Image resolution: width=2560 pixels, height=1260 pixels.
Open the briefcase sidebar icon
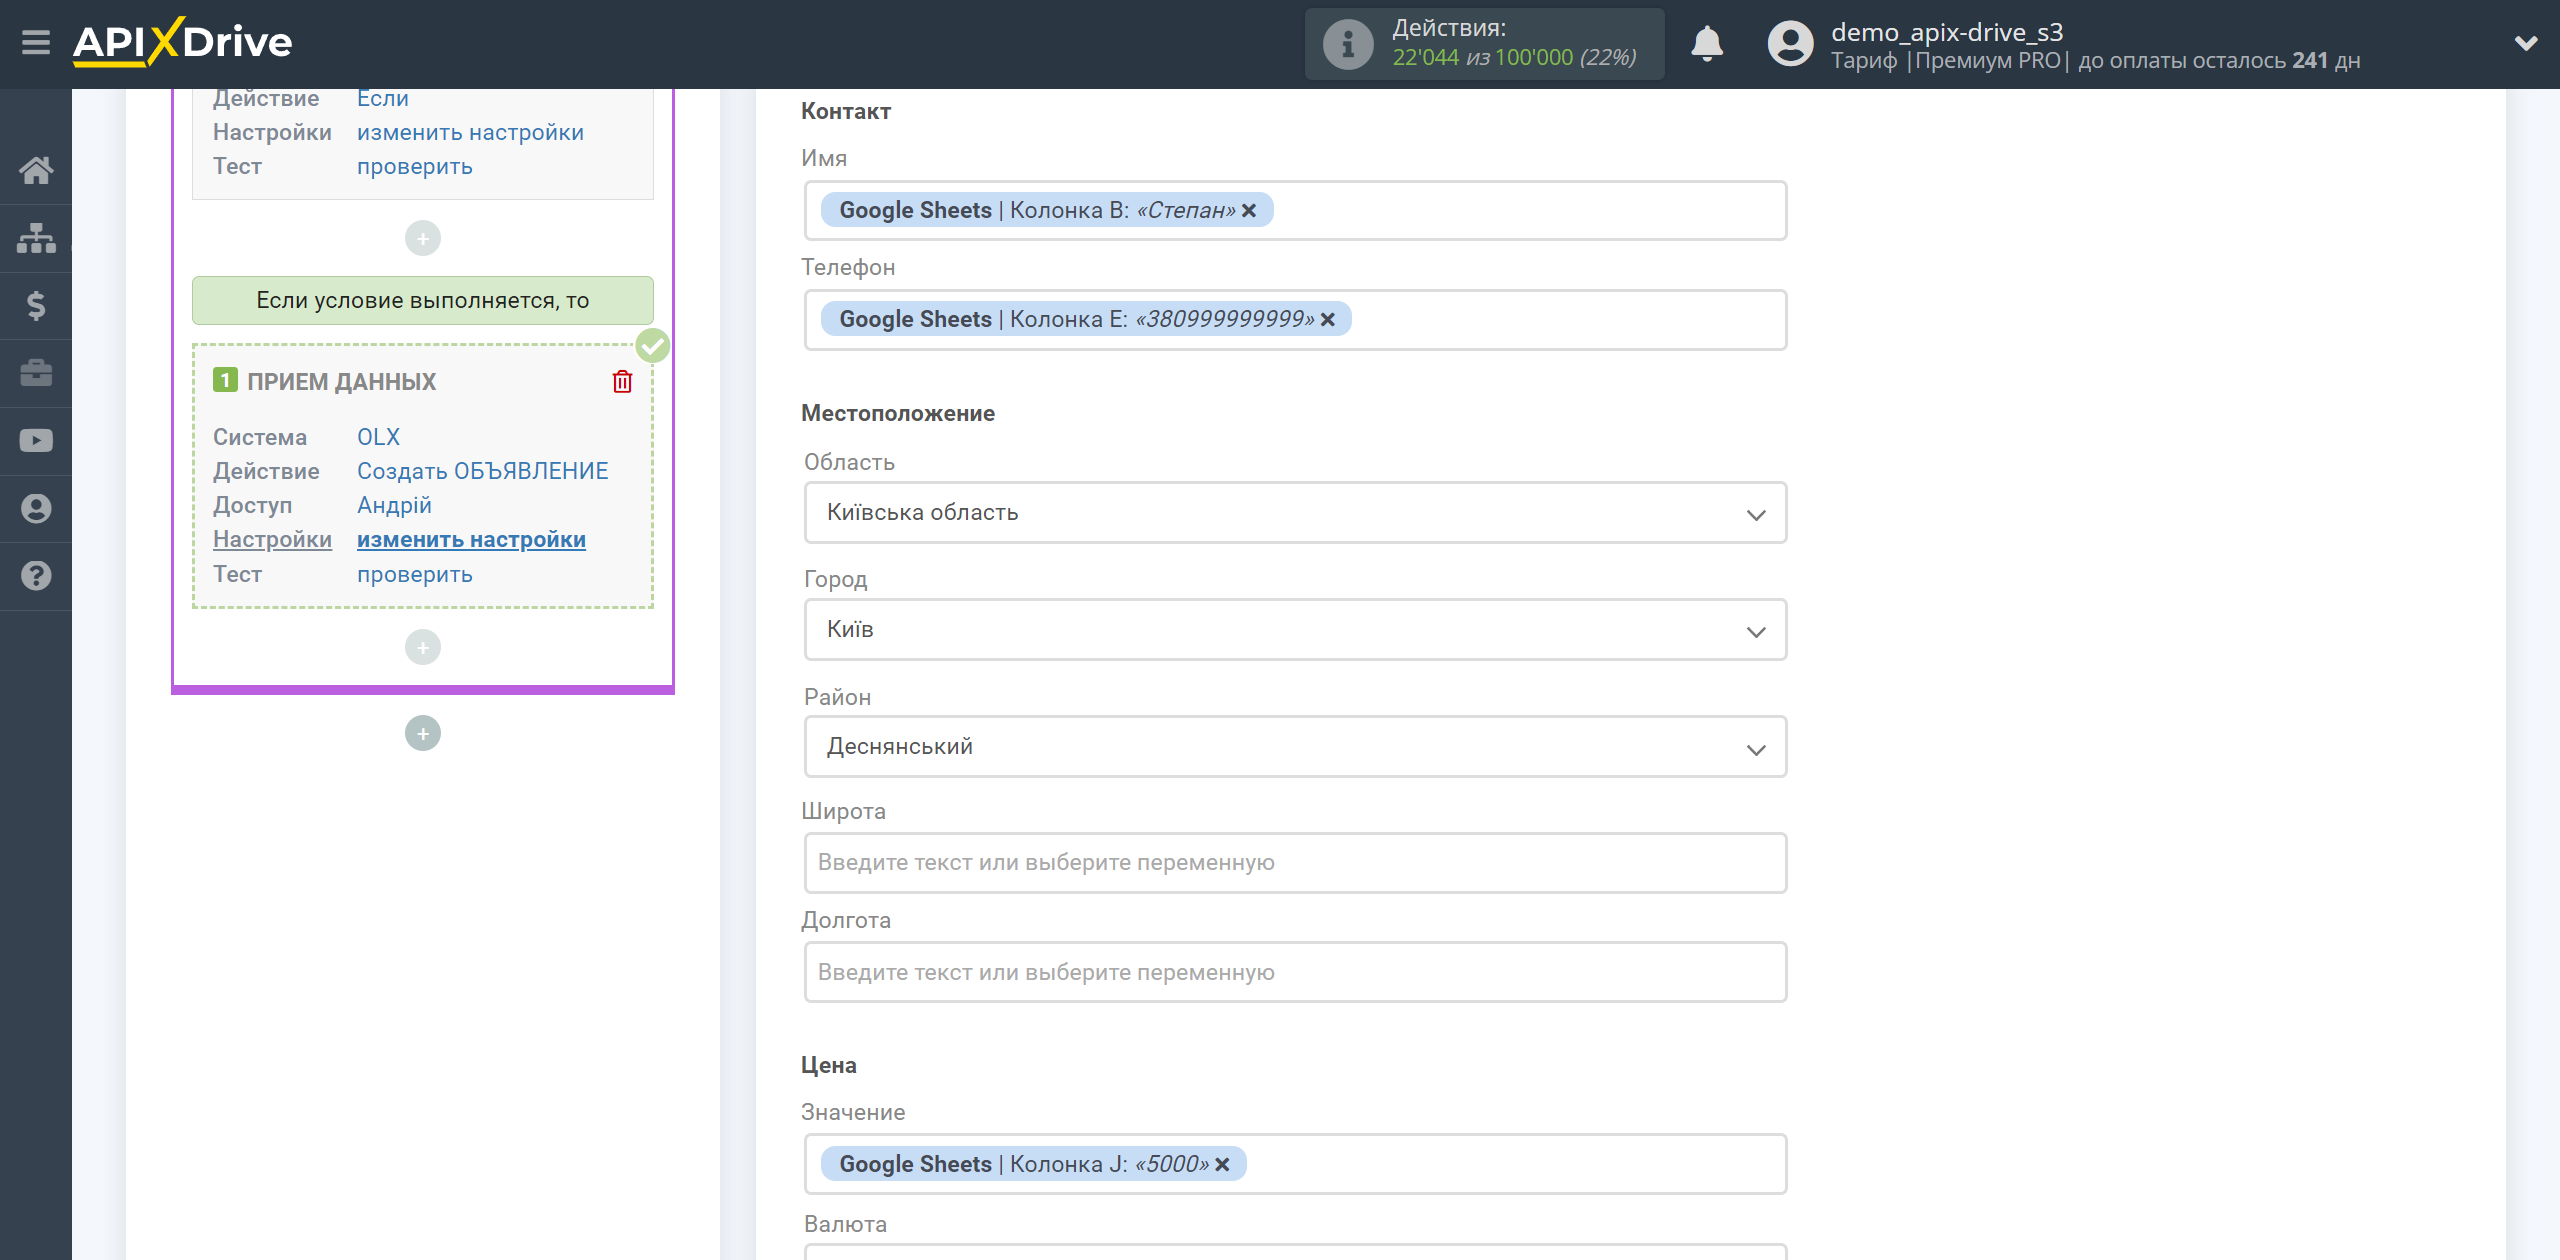[x=36, y=373]
